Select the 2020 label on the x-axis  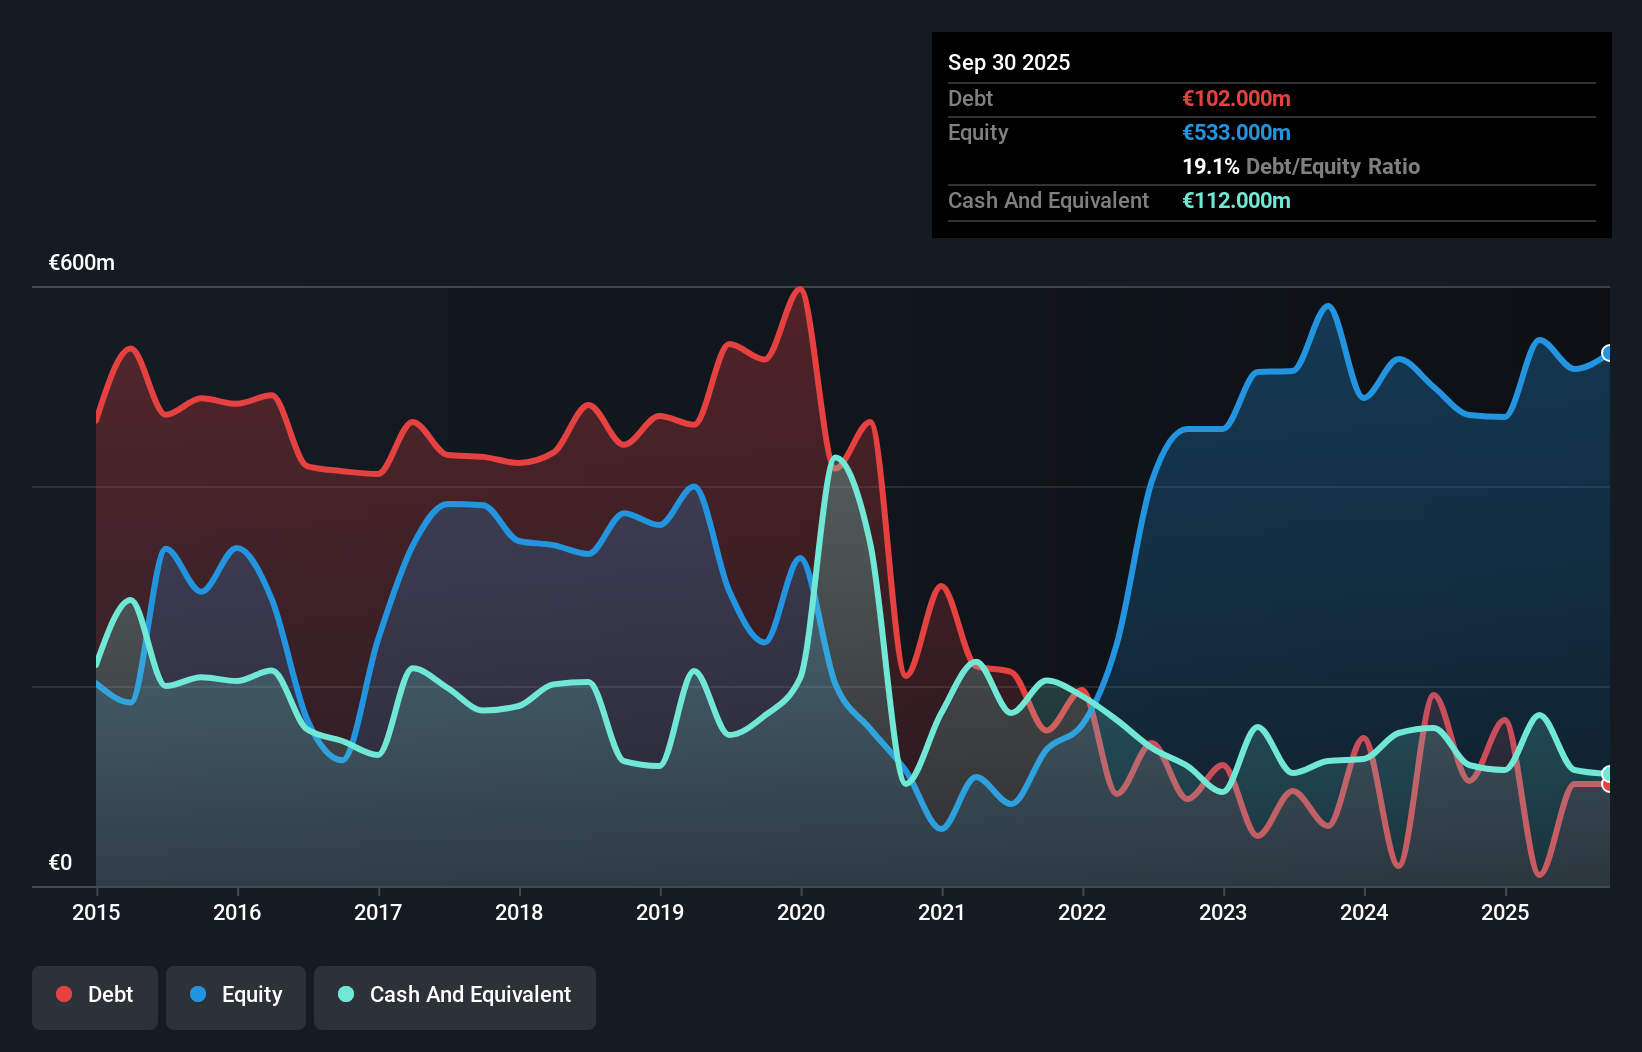pos(801,913)
